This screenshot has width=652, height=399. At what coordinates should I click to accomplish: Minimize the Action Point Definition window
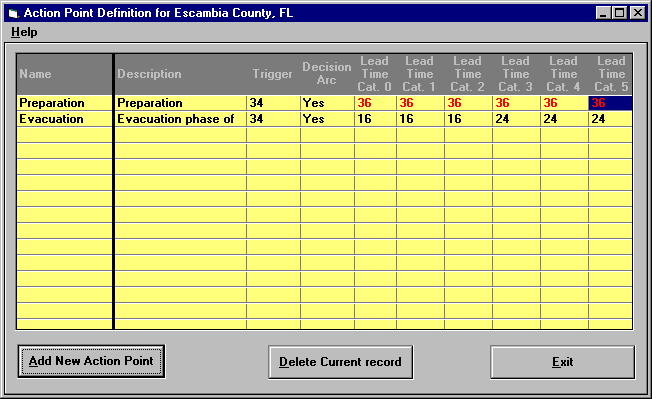(603, 13)
